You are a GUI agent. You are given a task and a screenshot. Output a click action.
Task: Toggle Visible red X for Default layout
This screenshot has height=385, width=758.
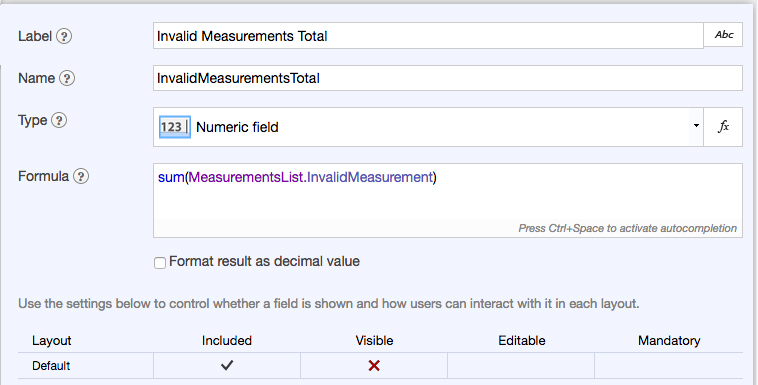tap(374, 366)
